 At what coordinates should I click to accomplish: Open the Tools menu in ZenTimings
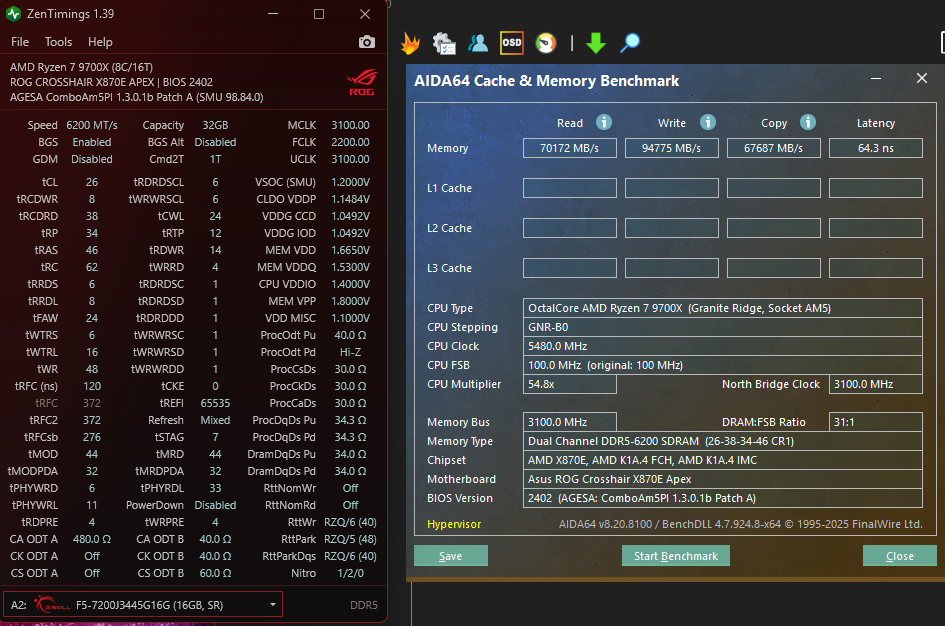click(x=58, y=42)
